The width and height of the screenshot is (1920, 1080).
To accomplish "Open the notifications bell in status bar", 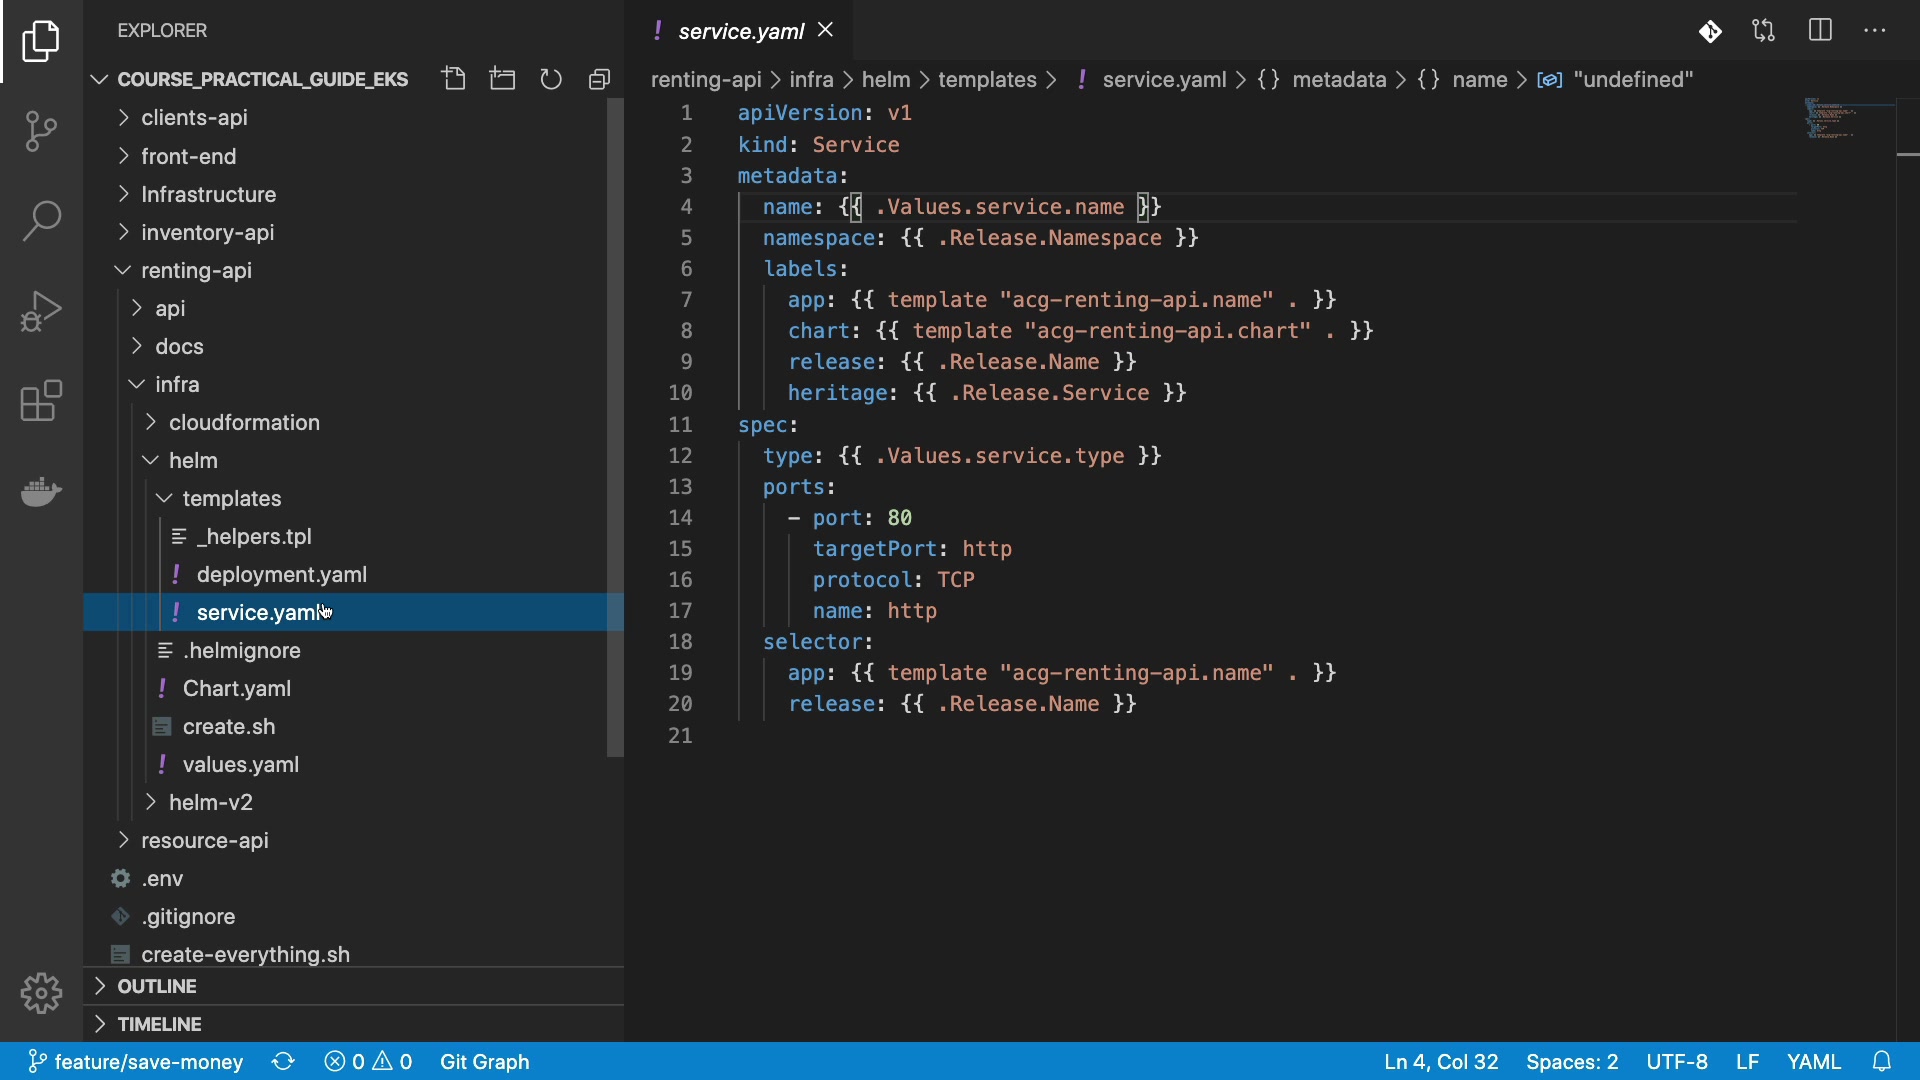I will point(1882,1062).
